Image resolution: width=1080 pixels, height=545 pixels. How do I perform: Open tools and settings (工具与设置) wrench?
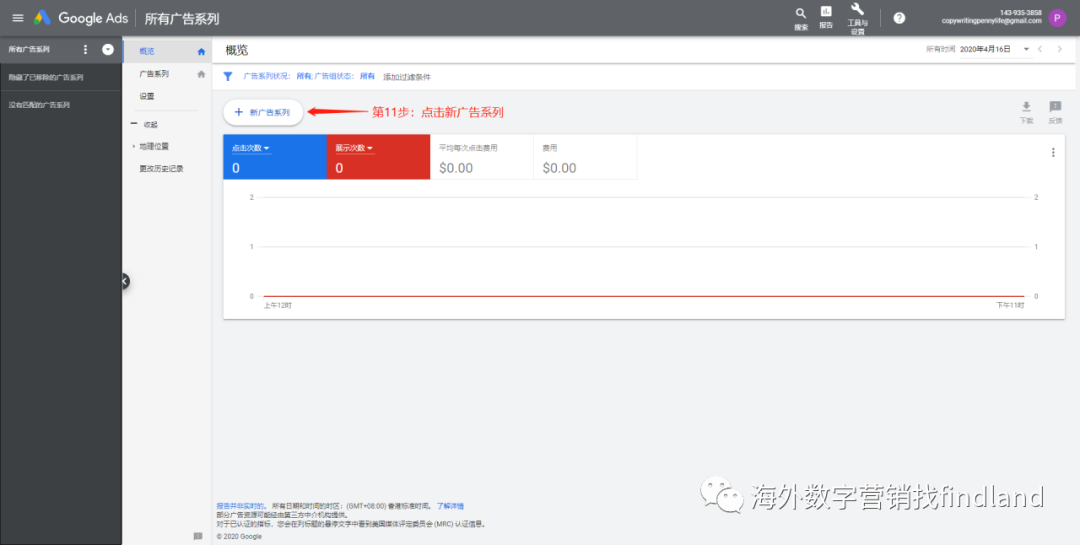pos(857,19)
